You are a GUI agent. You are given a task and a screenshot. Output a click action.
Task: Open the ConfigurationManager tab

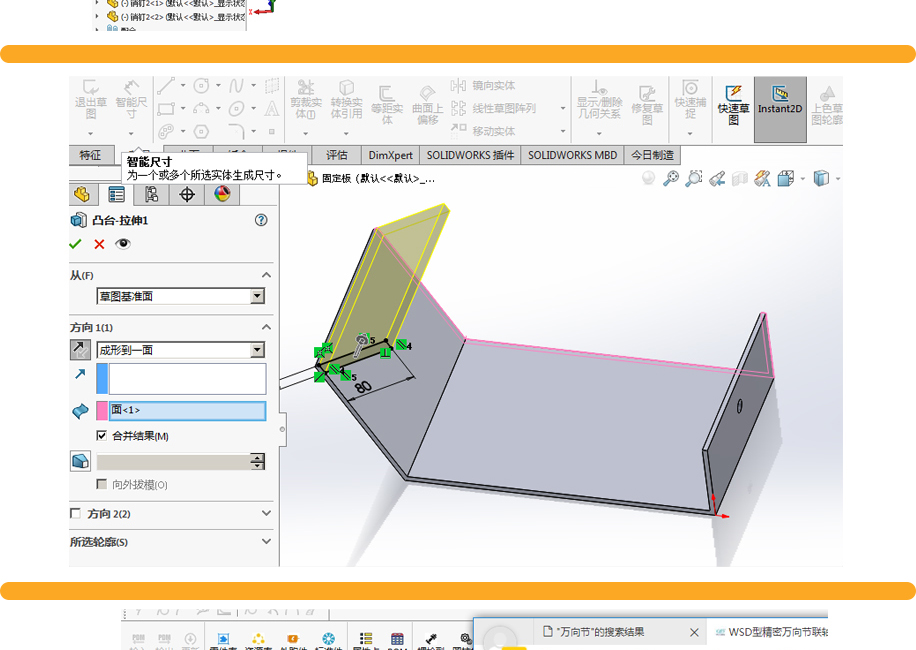(151, 194)
